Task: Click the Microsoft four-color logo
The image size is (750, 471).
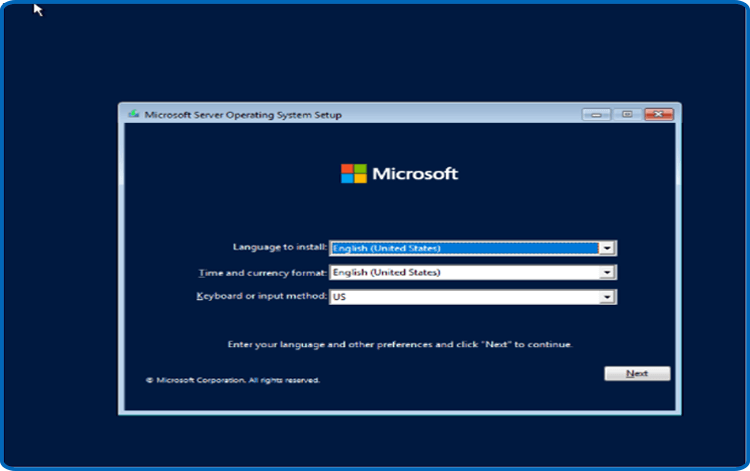Action: (x=354, y=174)
